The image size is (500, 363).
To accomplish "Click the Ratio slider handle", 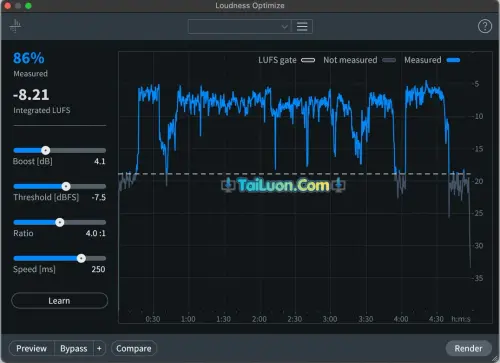I will (x=60, y=222).
